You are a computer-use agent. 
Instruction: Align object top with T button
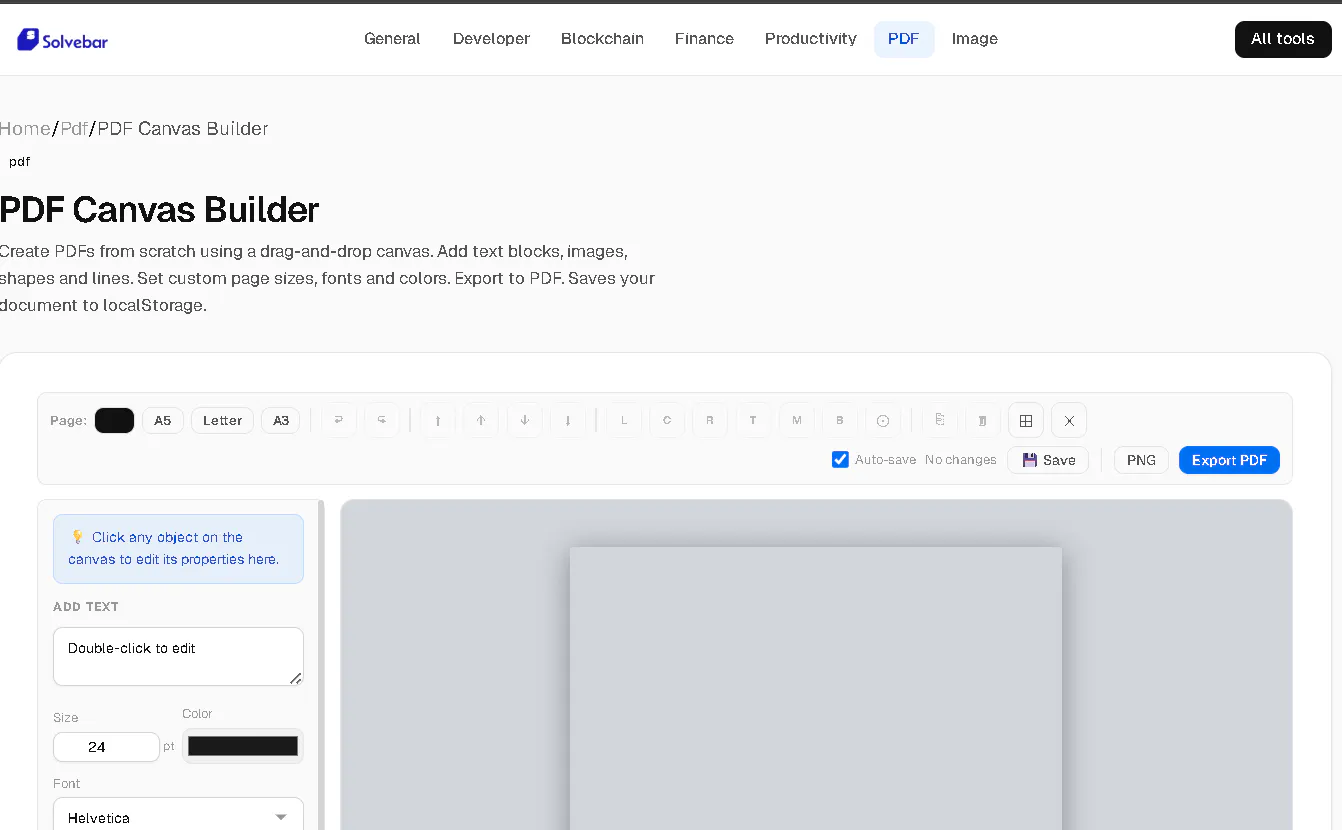point(753,420)
